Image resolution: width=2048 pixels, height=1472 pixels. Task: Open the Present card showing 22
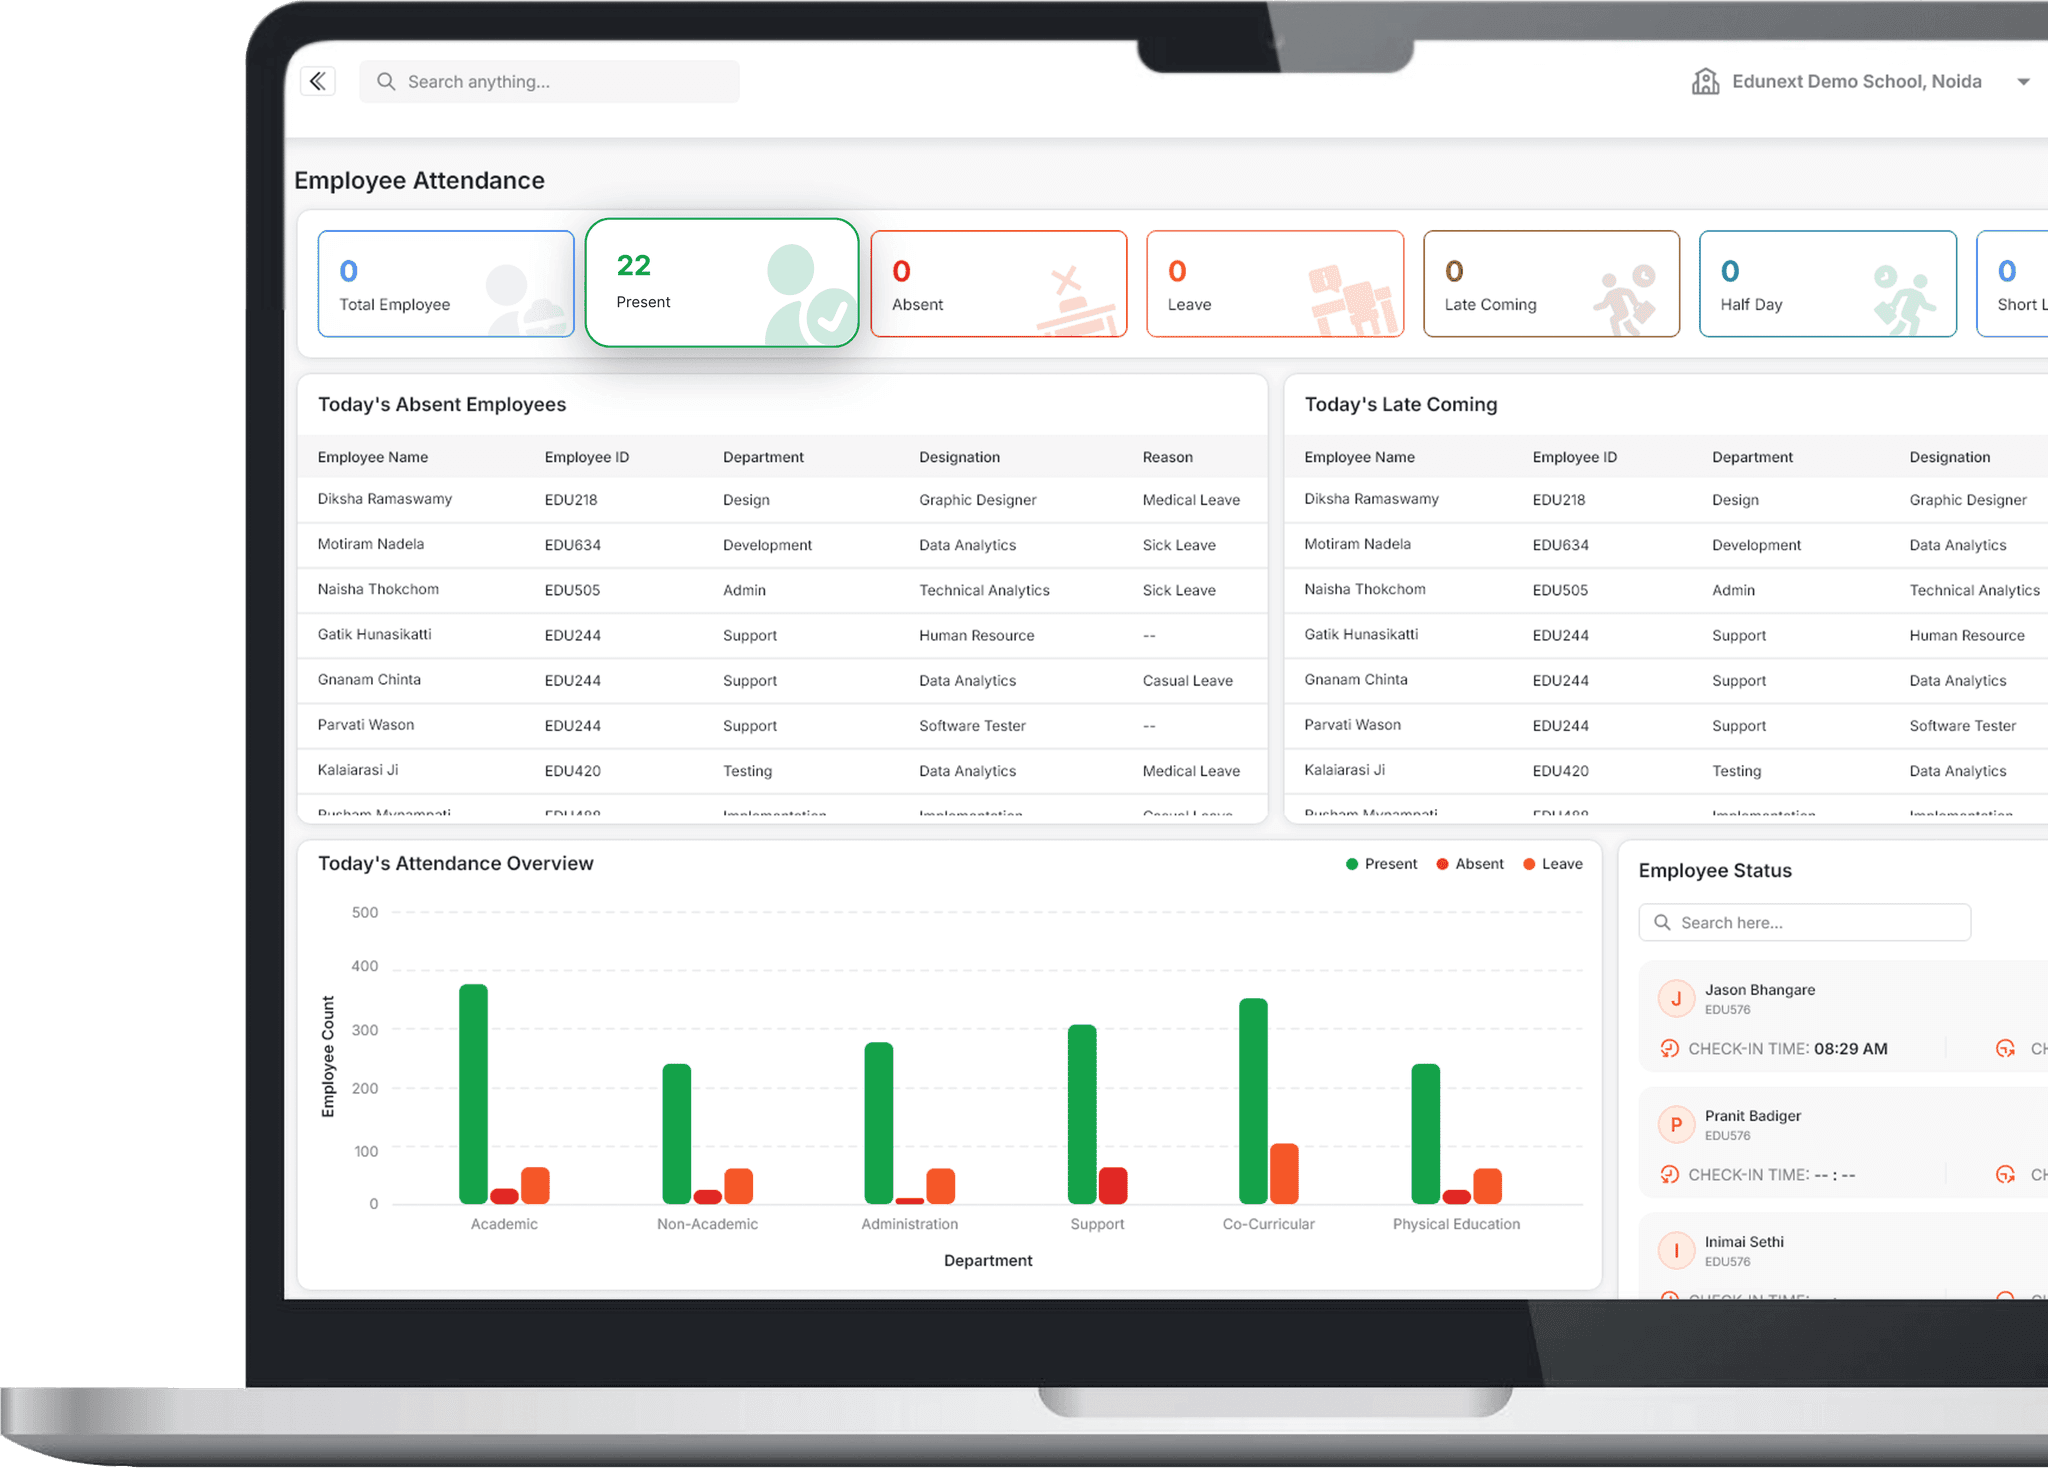click(722, 282)
